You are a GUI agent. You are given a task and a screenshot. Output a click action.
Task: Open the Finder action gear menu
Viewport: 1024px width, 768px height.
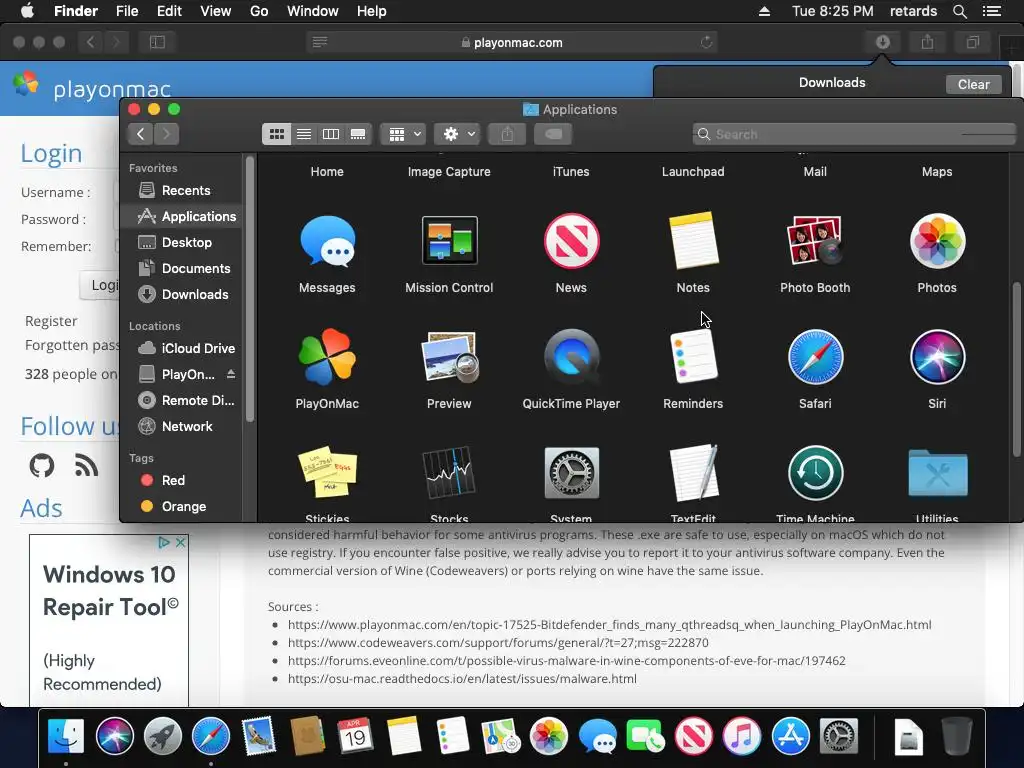click(x=457, y=134)
